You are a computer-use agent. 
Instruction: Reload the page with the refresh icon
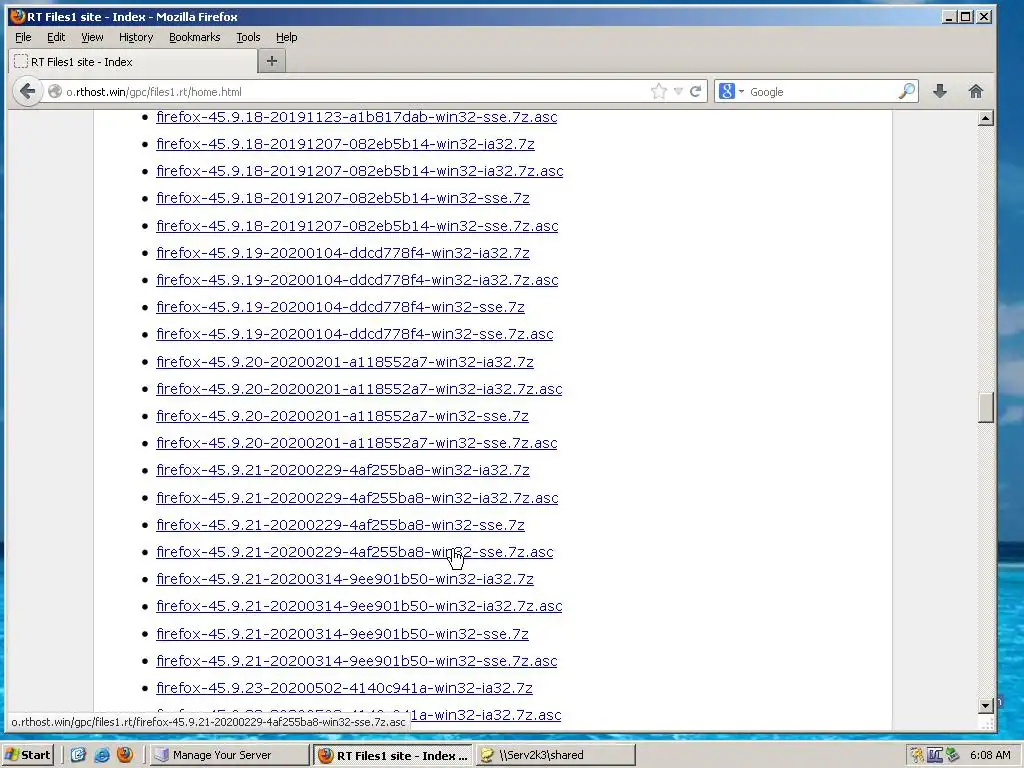pos(696,91)
